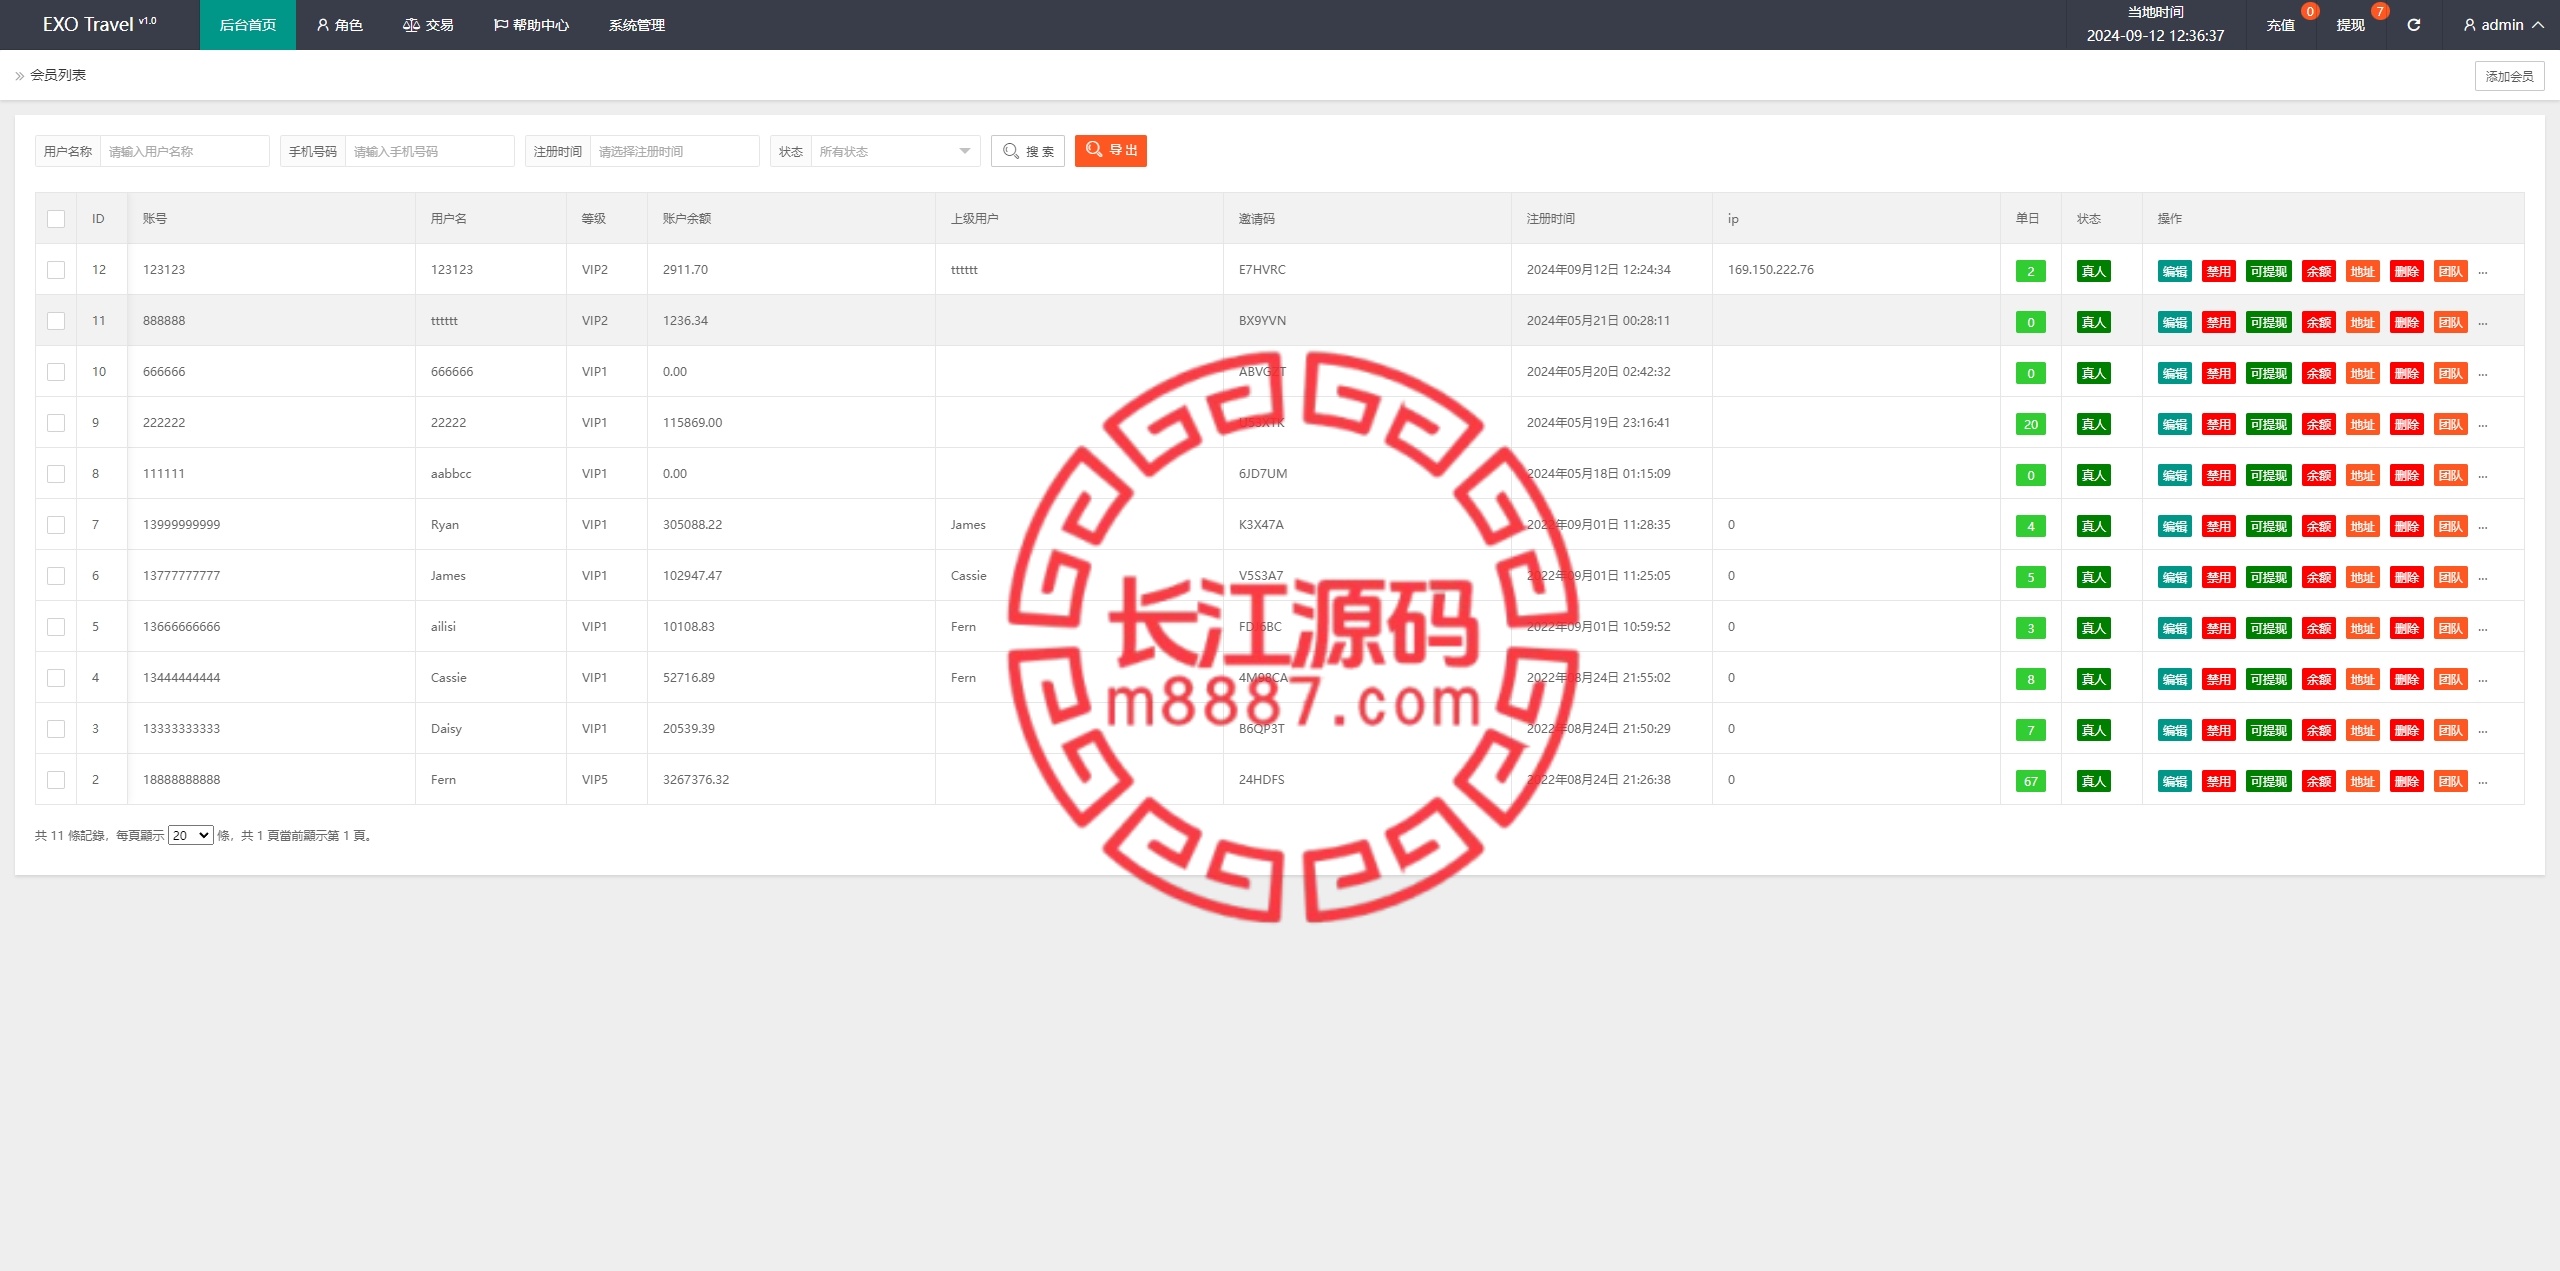Click the EXO Travel logo

[99, 25]
